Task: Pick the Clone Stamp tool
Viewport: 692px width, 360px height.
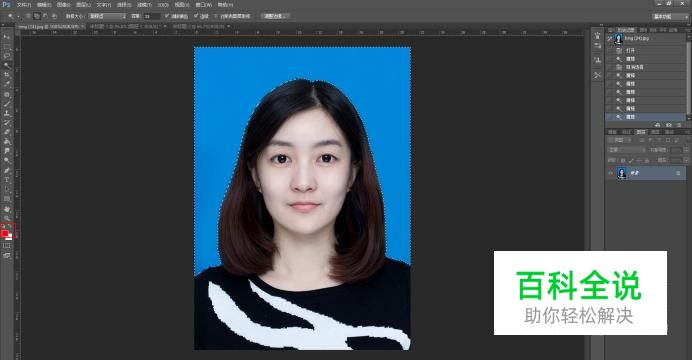Action: click(7, 113)
